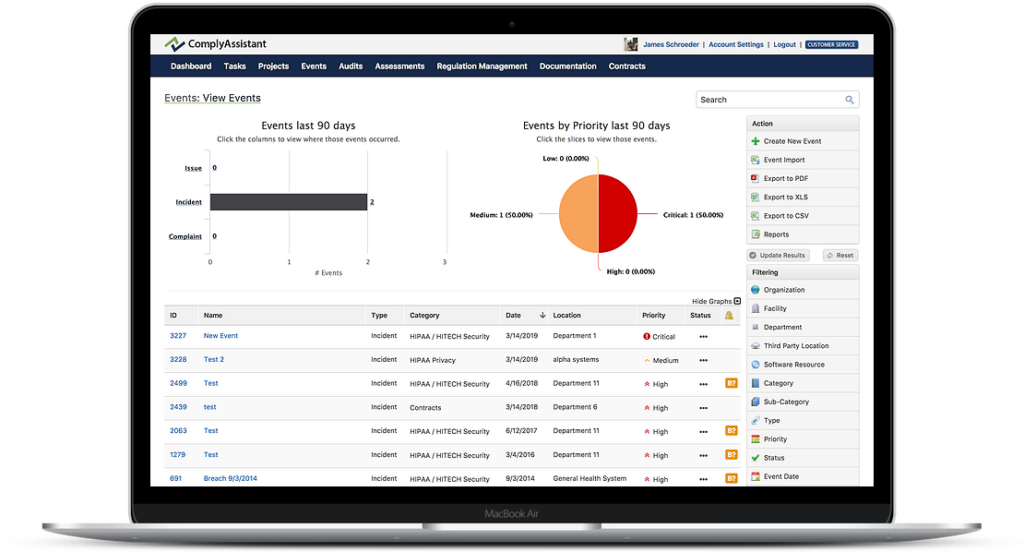Click the Export to XLS icon
Image resolution: width=1024 pixels, height=552 pixels.
coord(755,197)
